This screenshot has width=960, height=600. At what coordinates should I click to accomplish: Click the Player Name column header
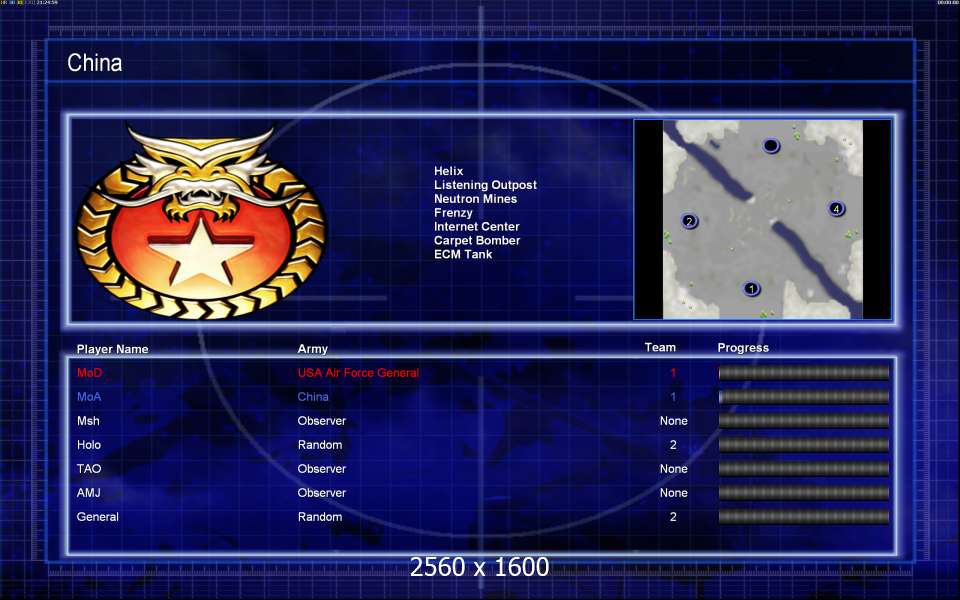pos(112,349)
